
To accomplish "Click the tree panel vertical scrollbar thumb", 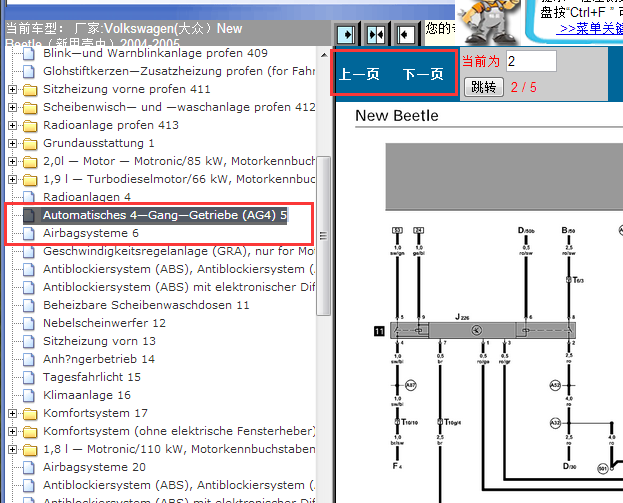I will coord(323,236).
